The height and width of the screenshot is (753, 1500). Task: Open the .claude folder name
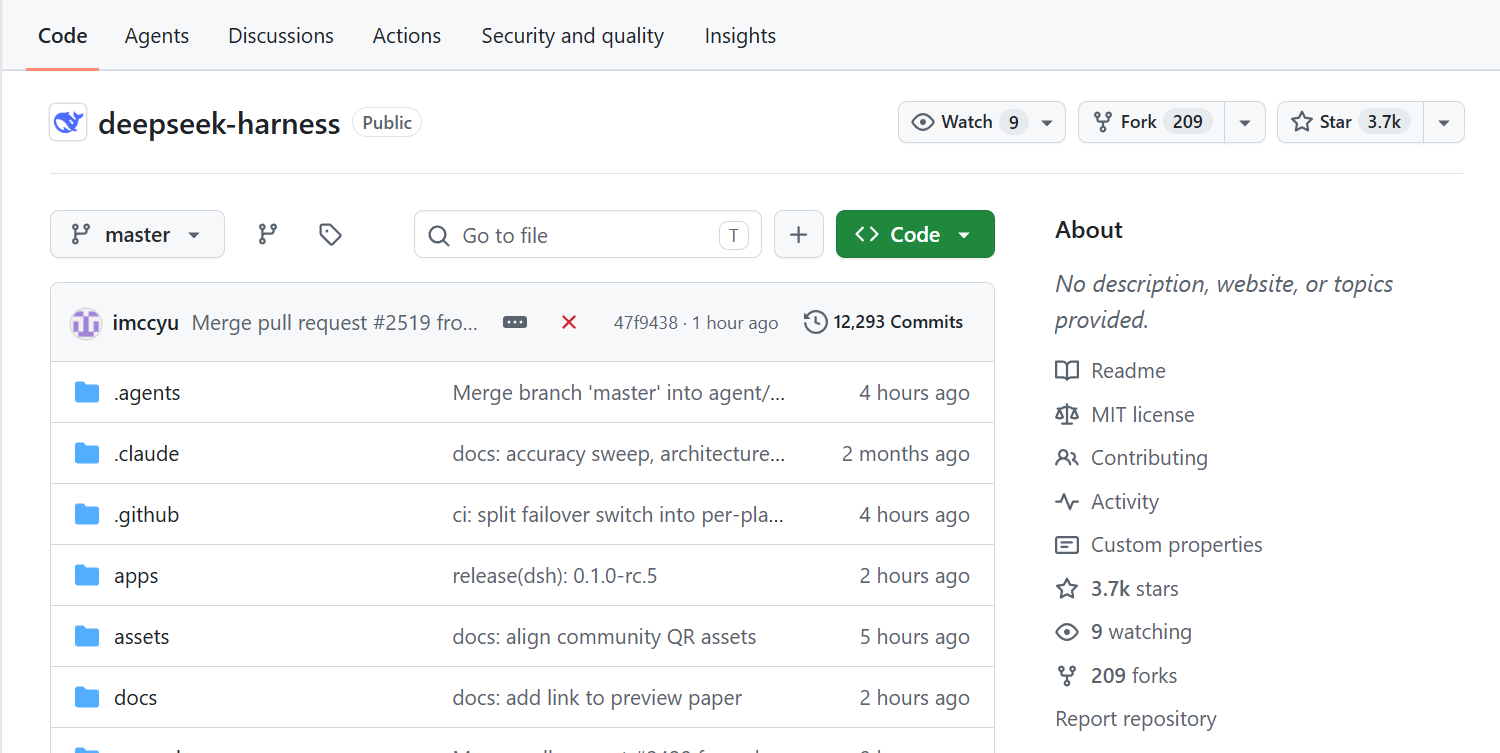click(146, 454)
